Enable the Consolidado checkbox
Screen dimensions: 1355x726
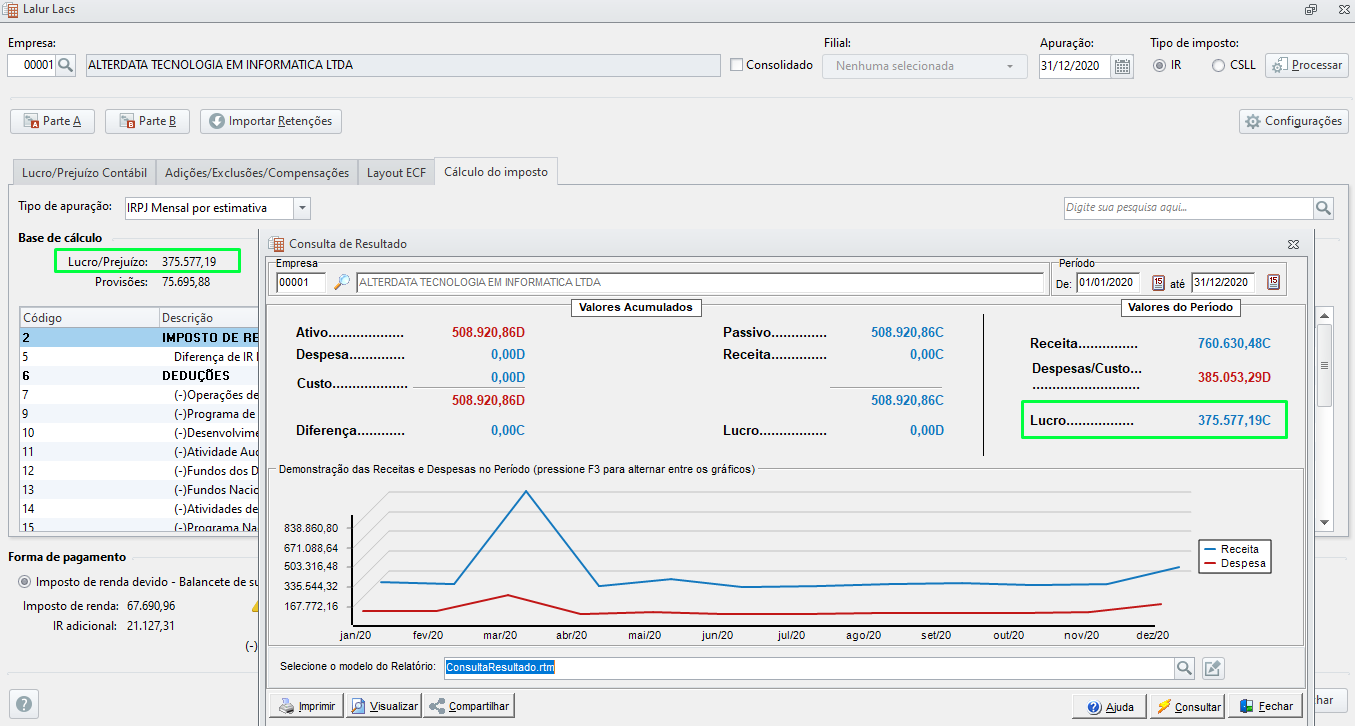click(x=737, y=65)
